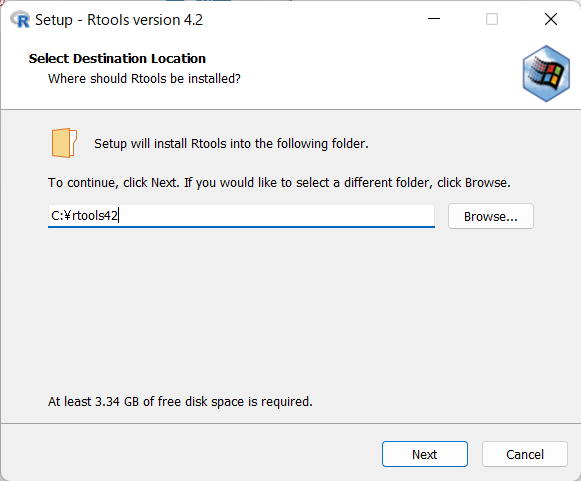581x481 pixels.
Task: Continue with the Next button
Action: point(425,454)
